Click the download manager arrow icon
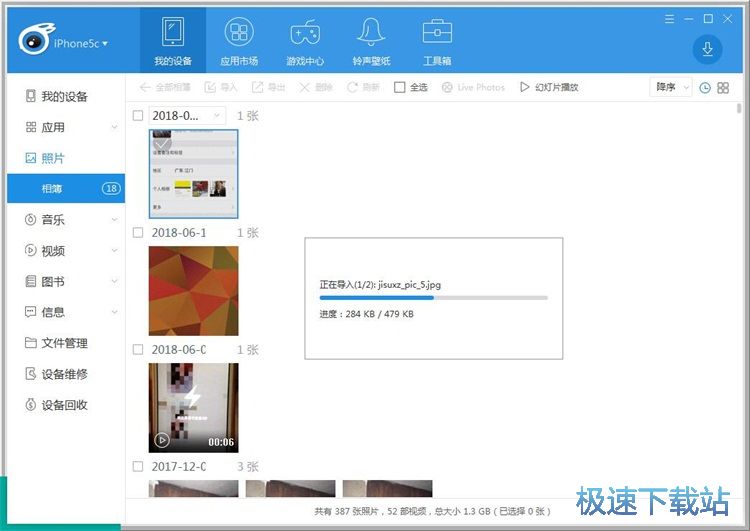Viewport: 750px width, 531px height. (x=707, y=49)
